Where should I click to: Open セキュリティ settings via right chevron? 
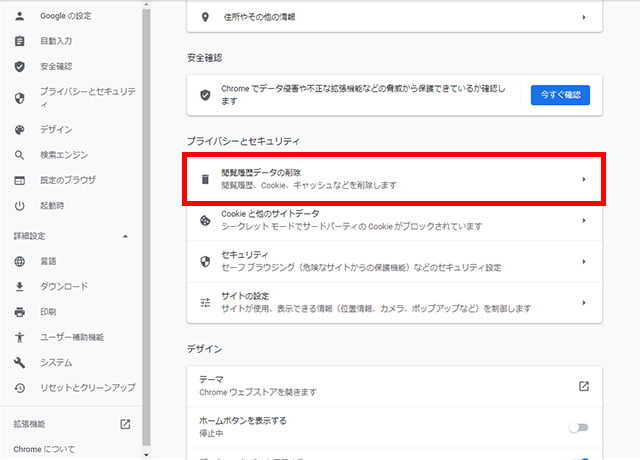[x=584, y=262]
